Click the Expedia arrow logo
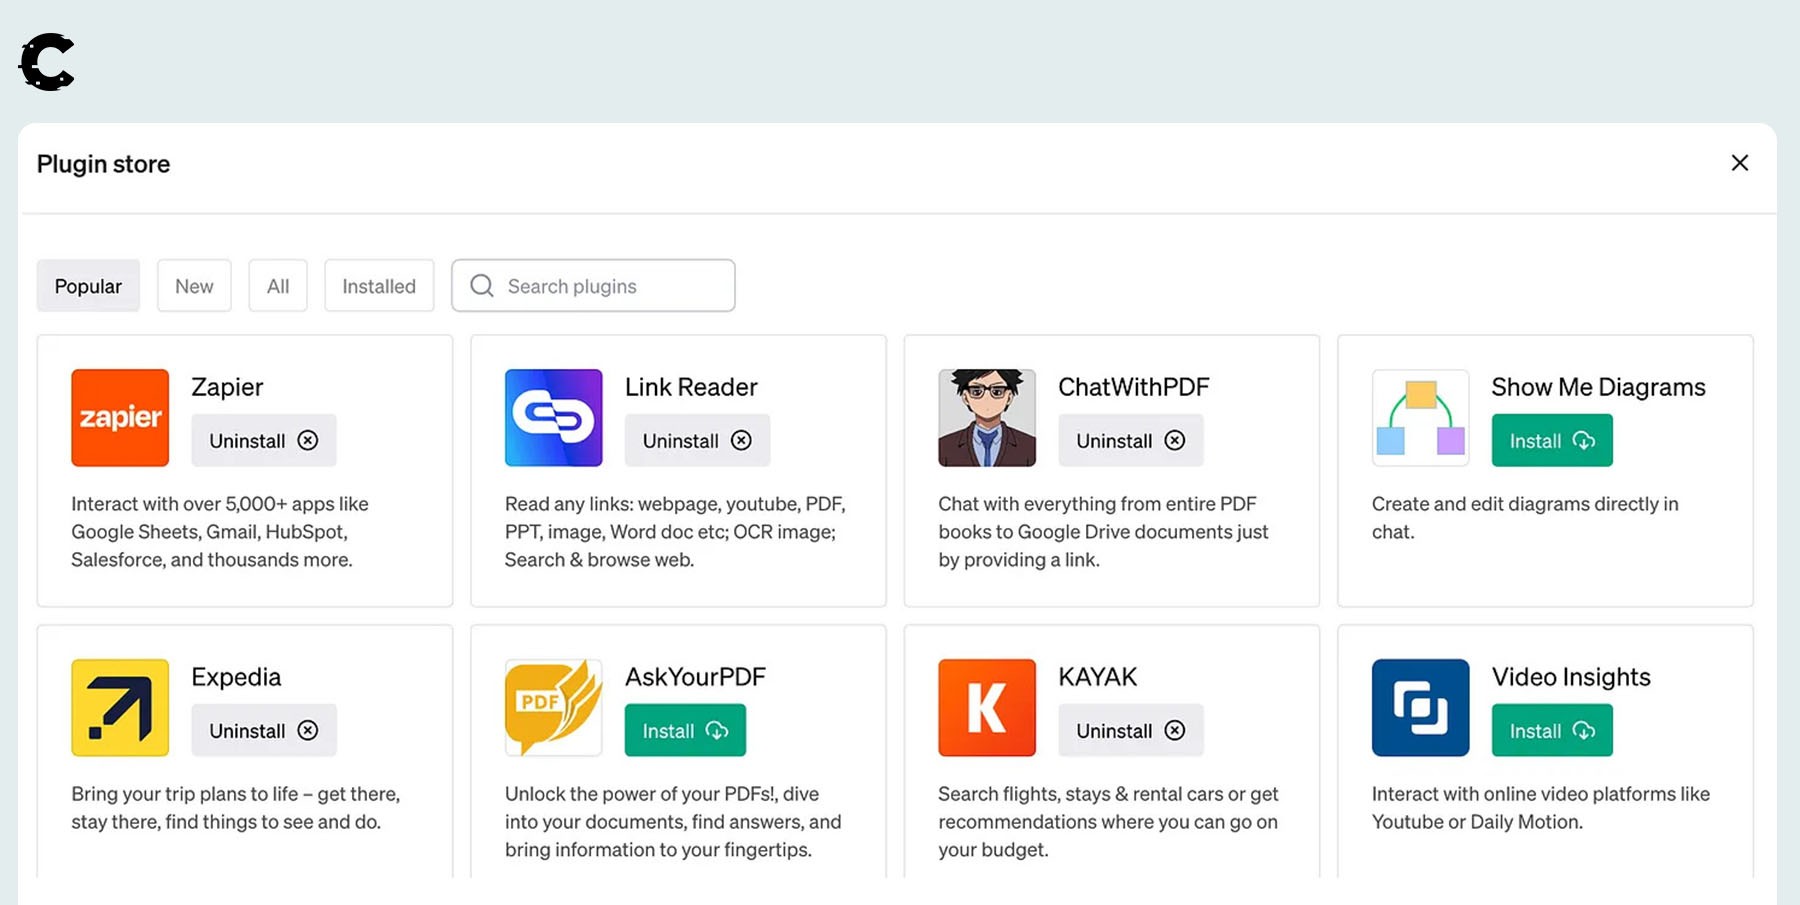1800x905 pixels. (x=119, y=707)
